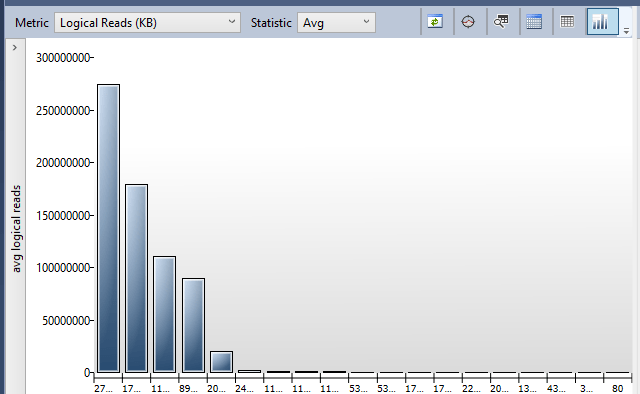Open the Statistic dropdown showing Avg
Viewport: 640px width, 394px height.
(336, 22)
